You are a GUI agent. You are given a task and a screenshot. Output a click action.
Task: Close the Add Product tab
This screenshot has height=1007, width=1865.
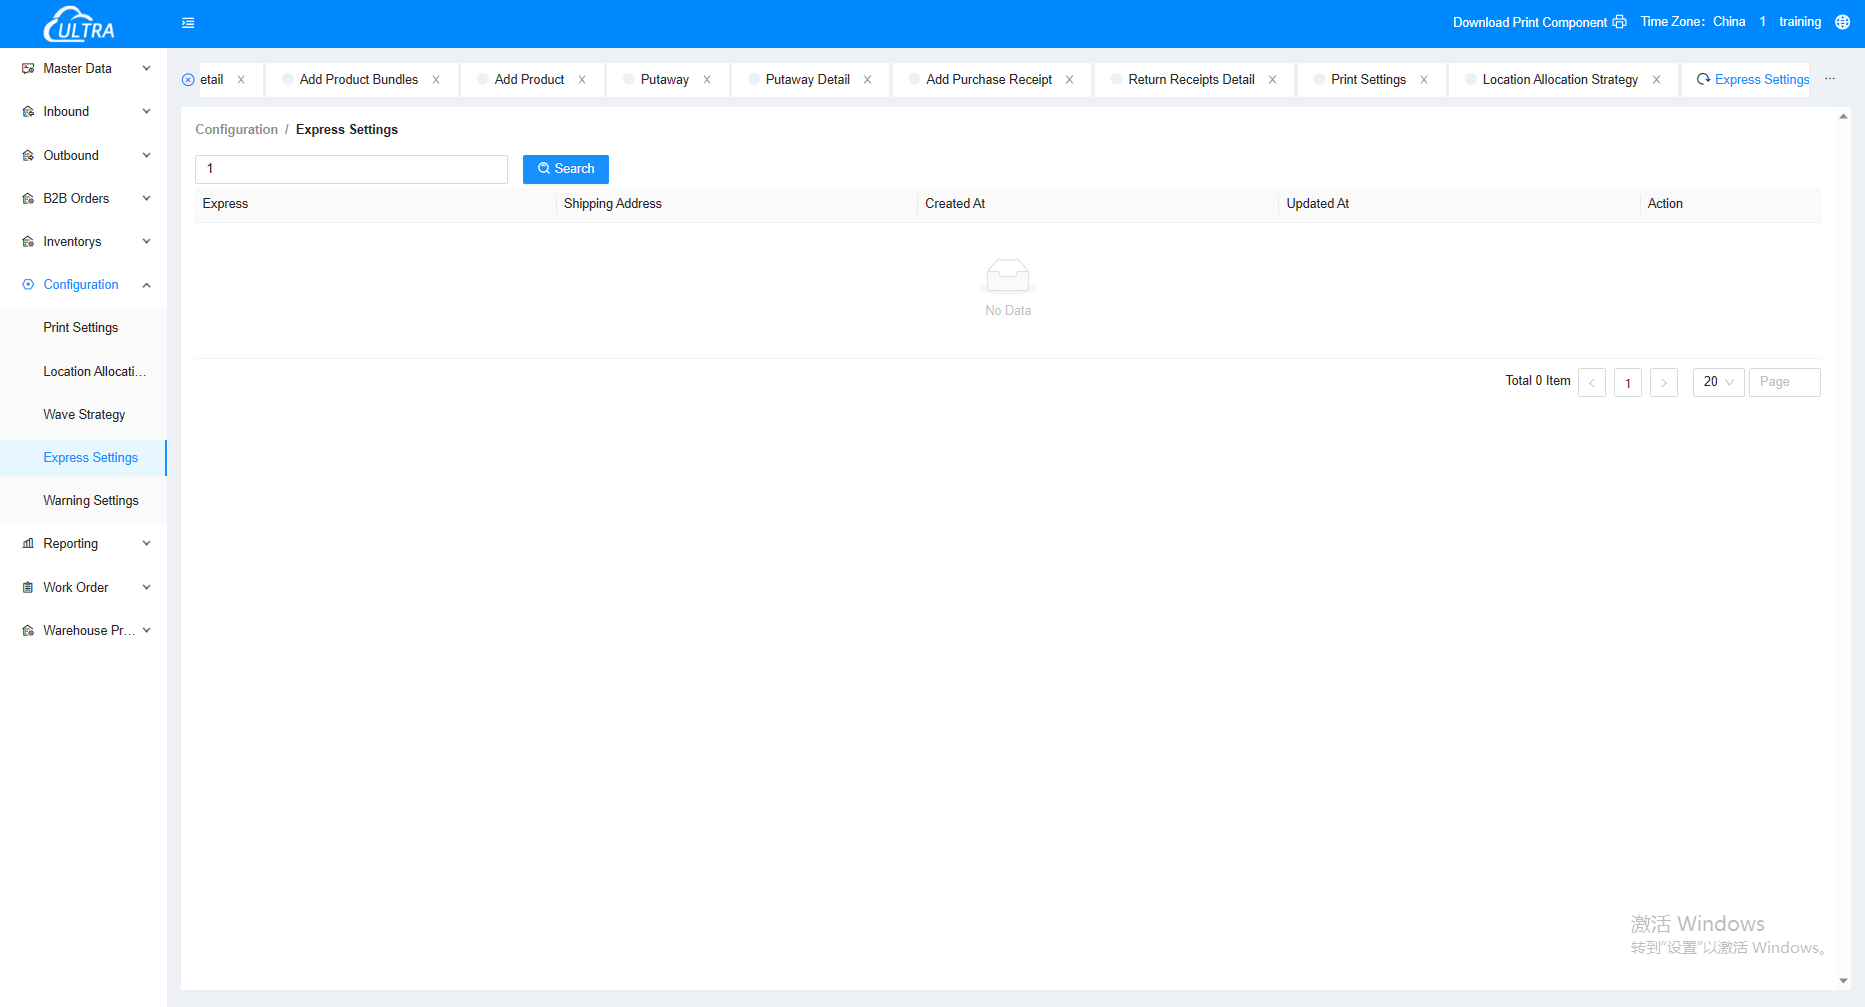582,80
